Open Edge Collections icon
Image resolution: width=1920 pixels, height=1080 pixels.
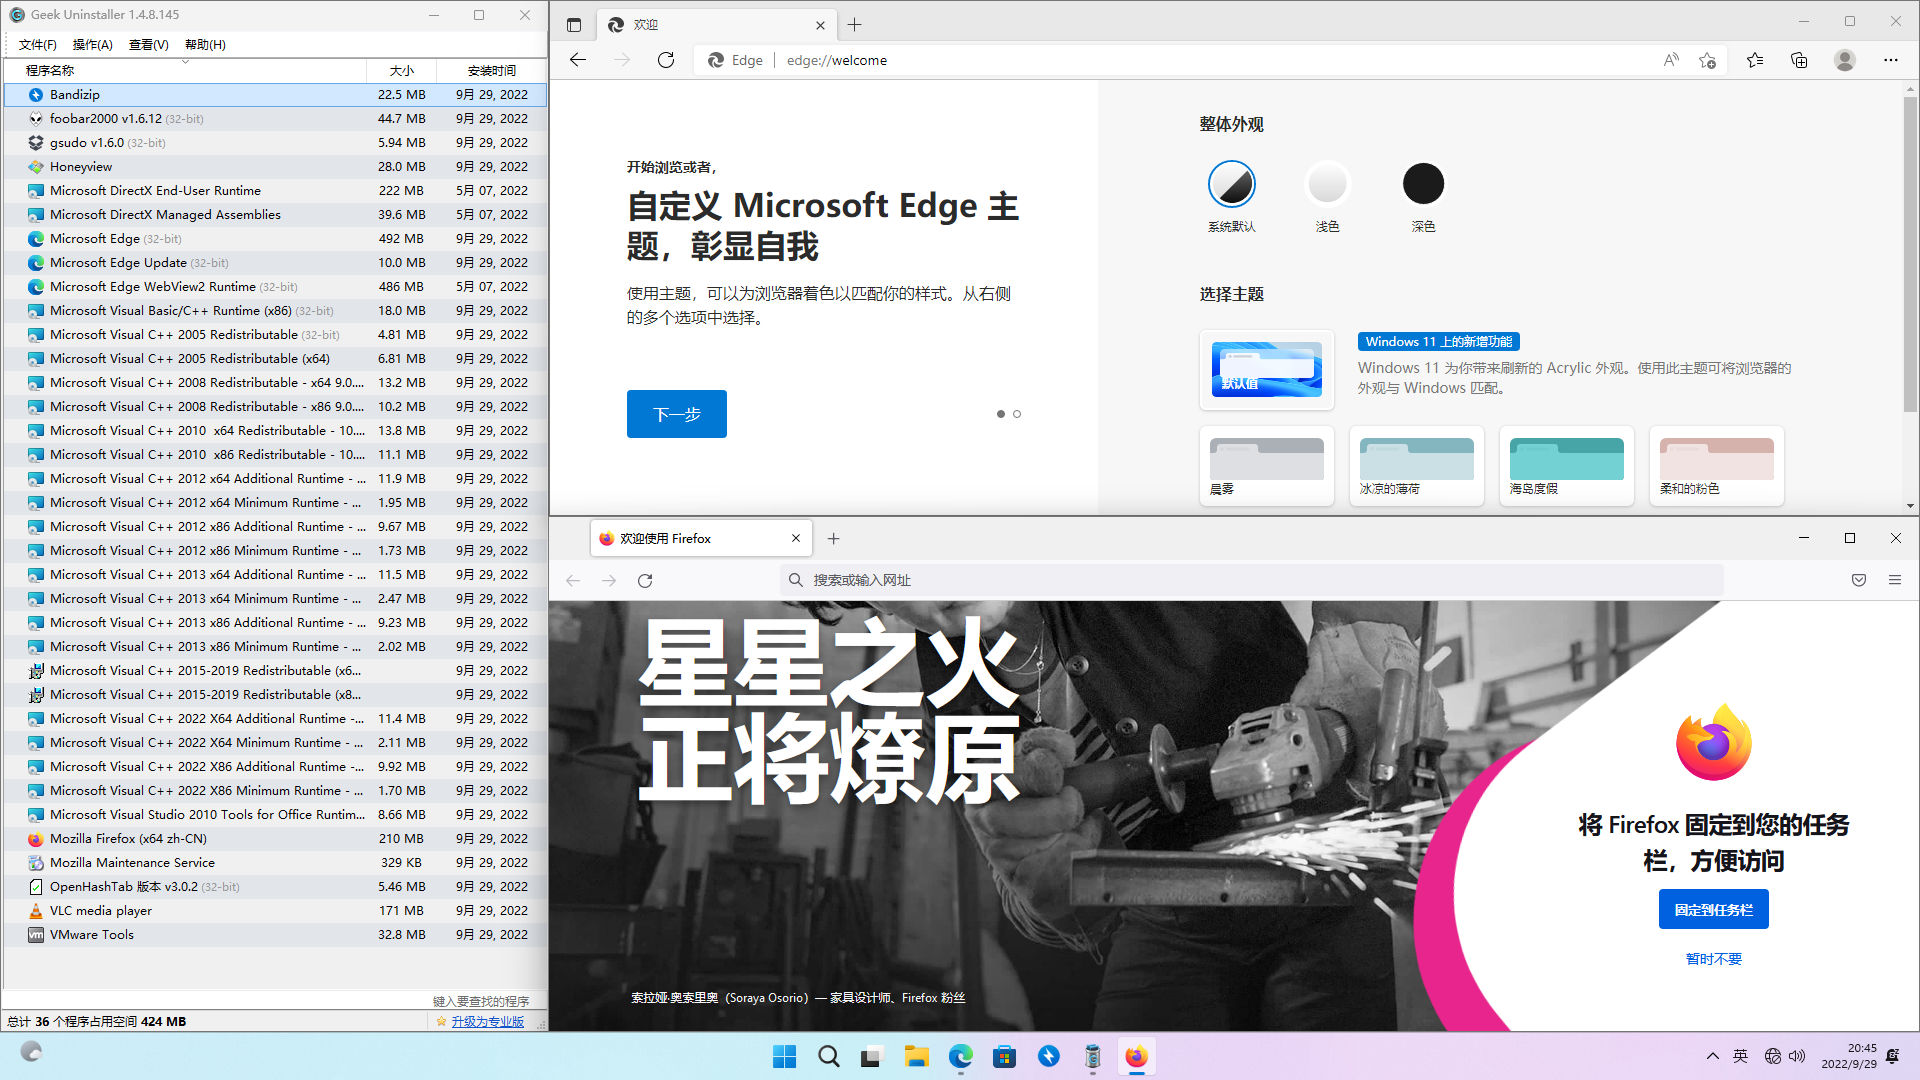coord(1799,60)
